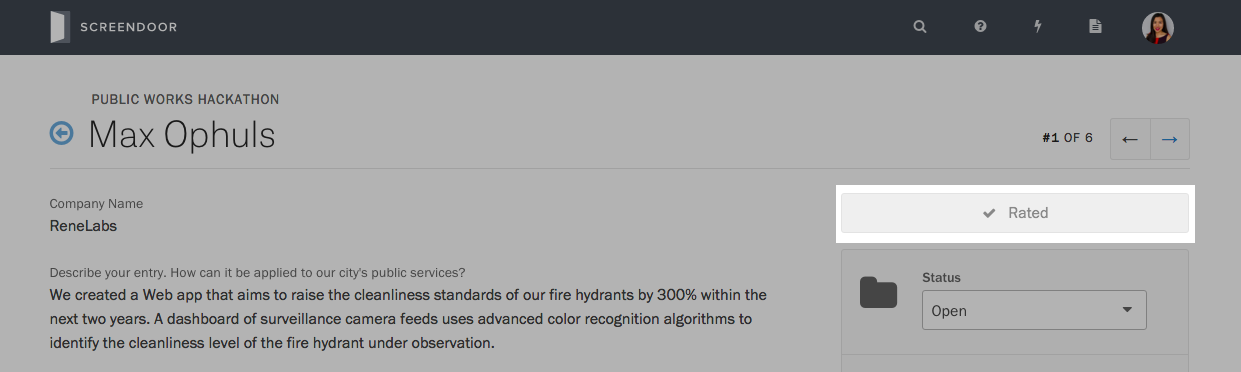Click the fire hydrant entry description text
Viewport: 1241px width, 372px height.
click(408, 319)
